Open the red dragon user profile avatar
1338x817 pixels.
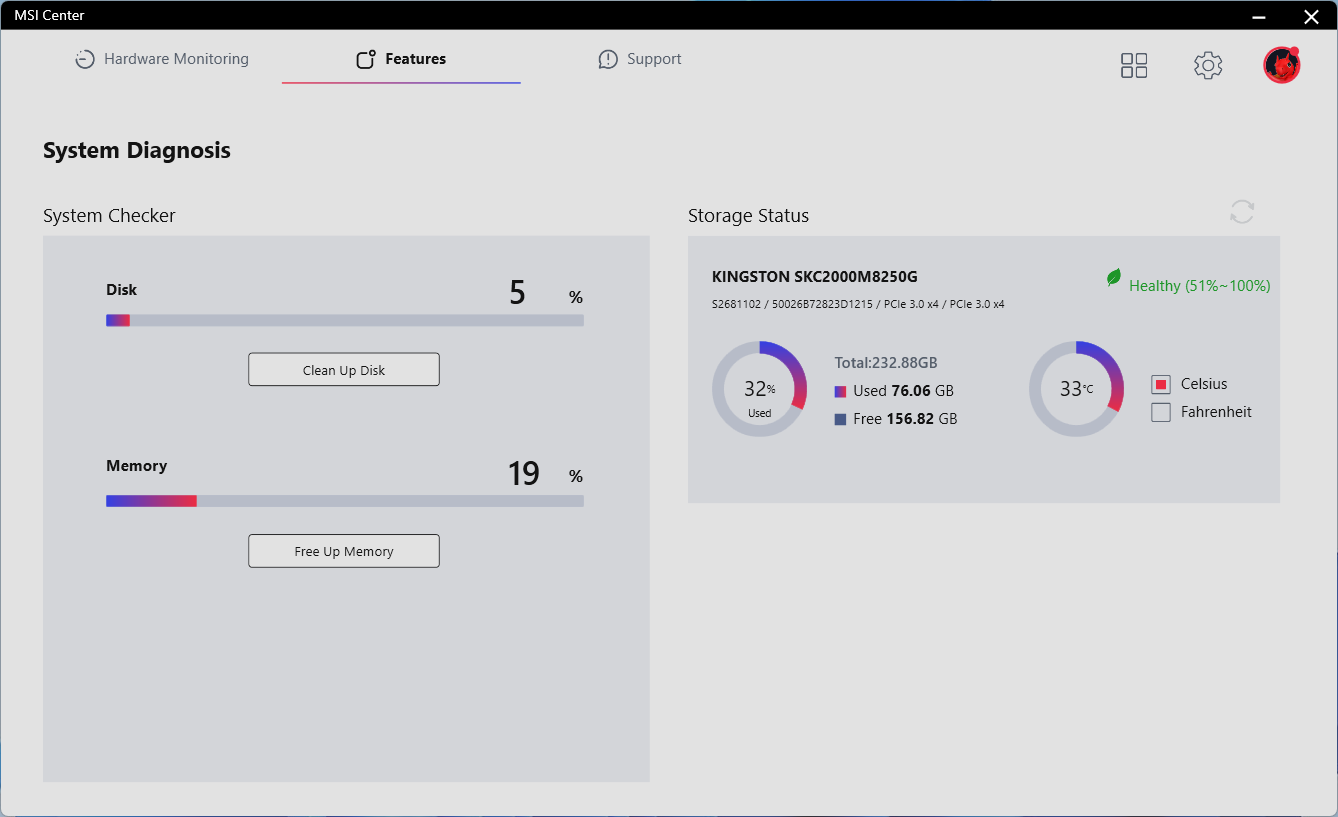[1281, 65]
